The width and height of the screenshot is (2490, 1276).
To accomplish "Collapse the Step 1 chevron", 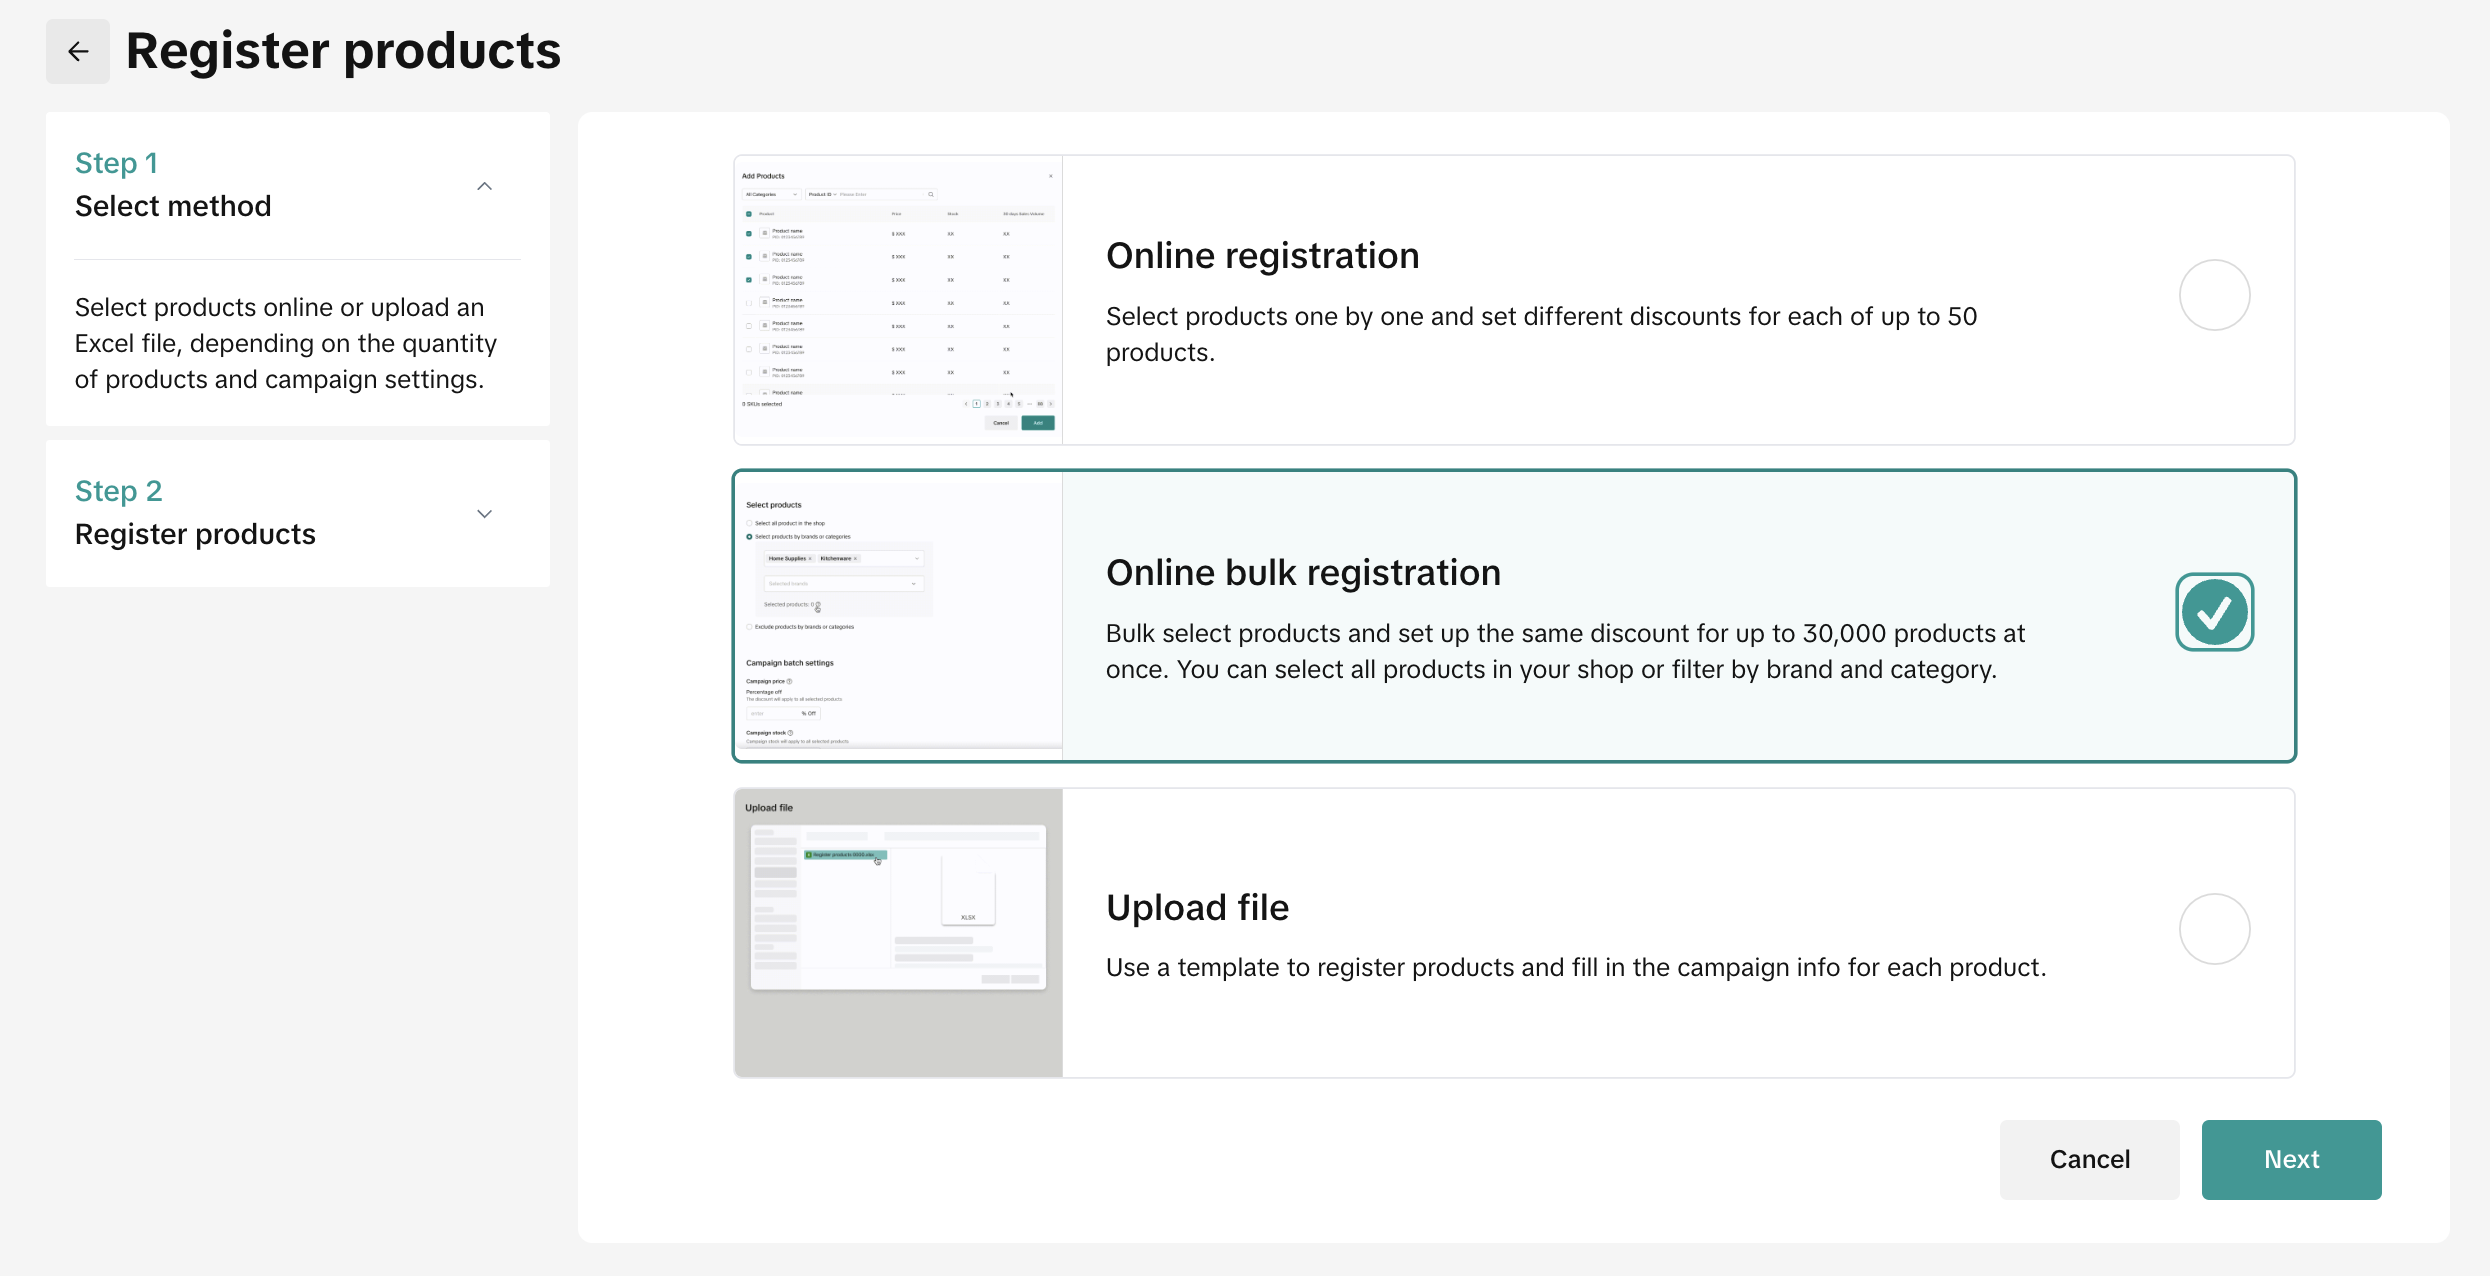I will point(485,186).
